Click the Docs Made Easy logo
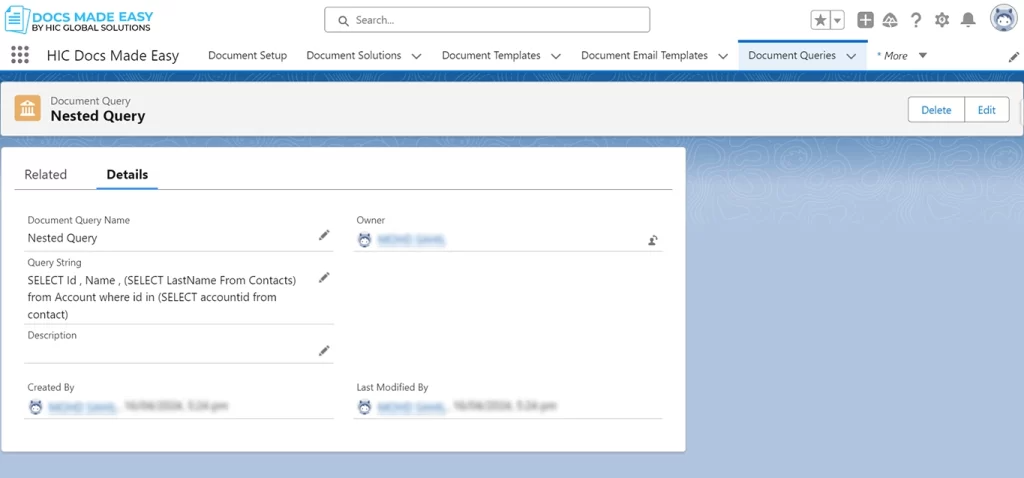The image size is (1024, 478). 79,20
